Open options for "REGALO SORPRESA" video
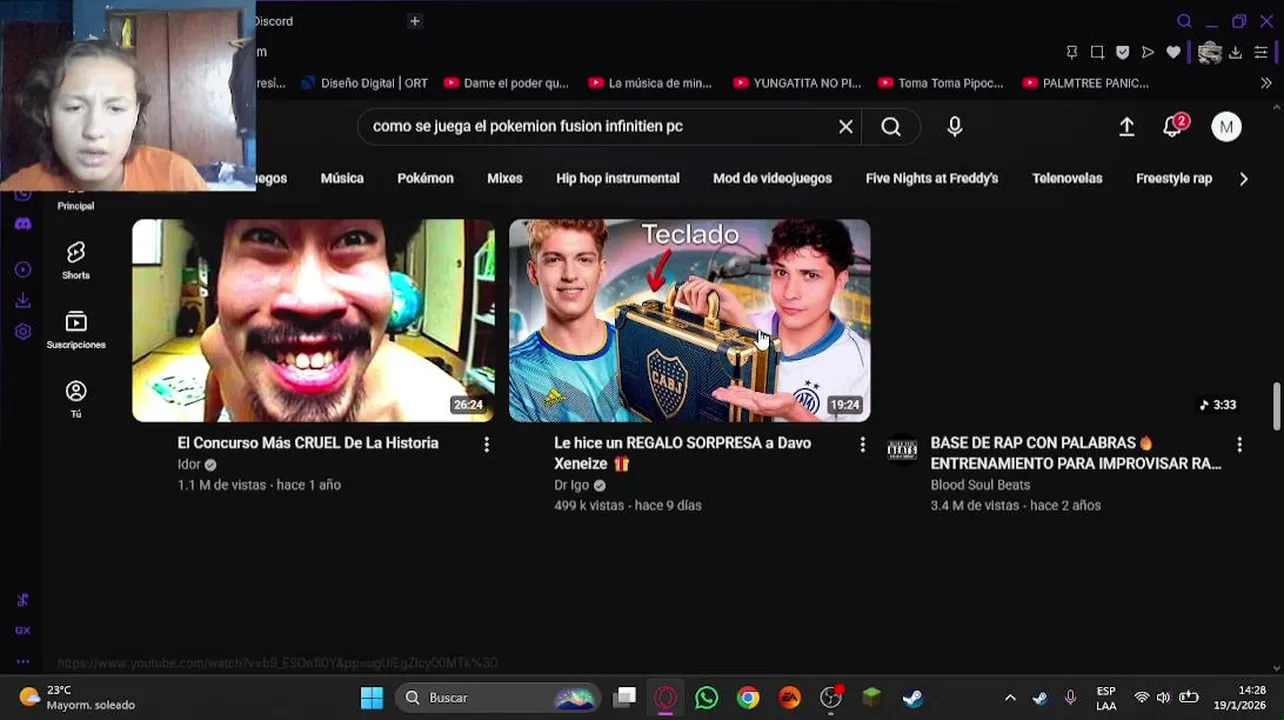1284x720 pixels. pyautogui.click(x=863, y=445)
